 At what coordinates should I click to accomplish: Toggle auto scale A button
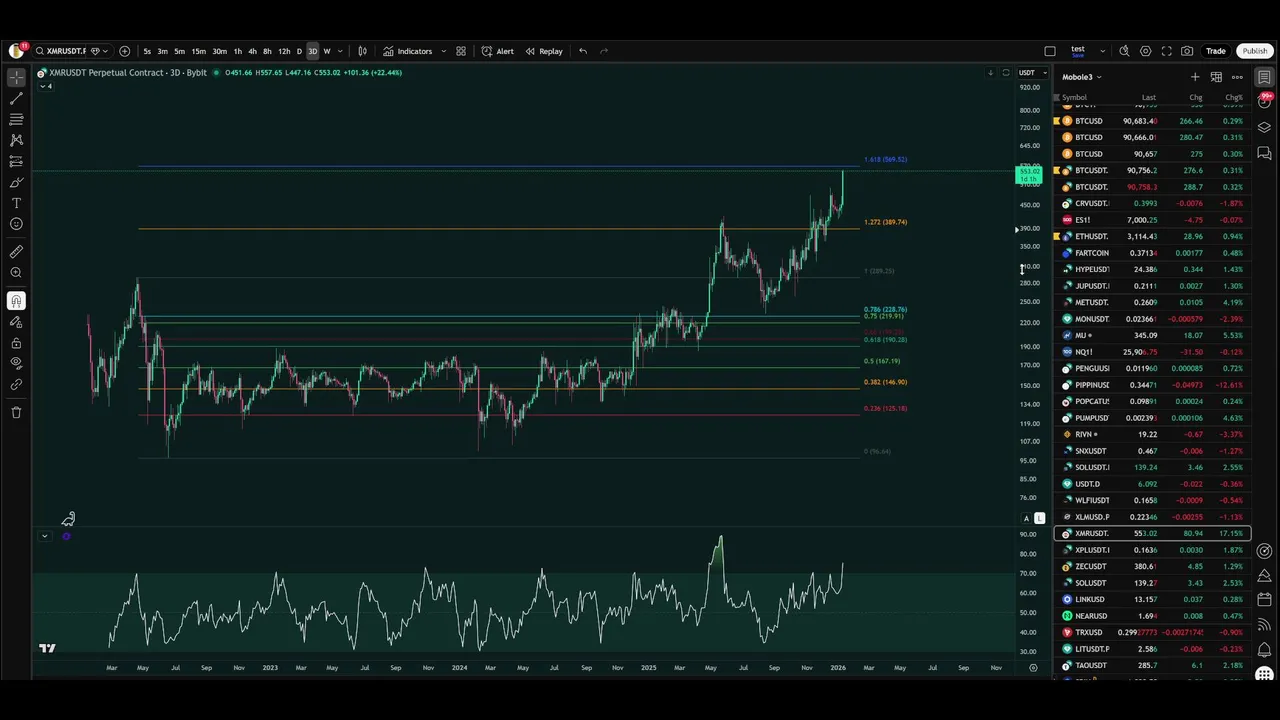tap(1026, 518)
